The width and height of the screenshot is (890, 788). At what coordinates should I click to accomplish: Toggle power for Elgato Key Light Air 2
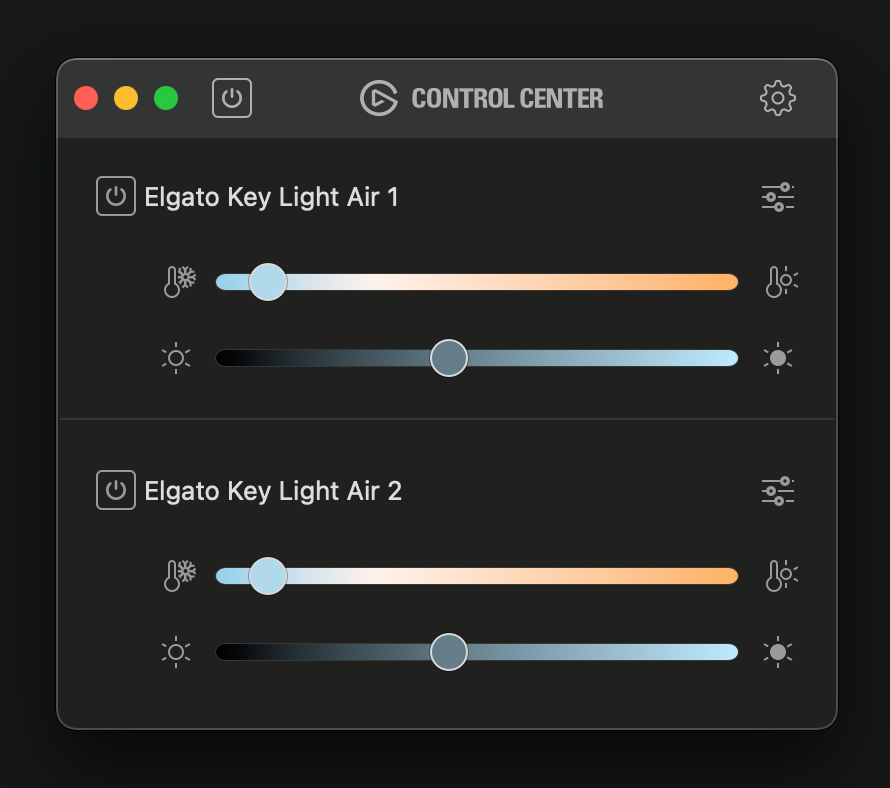click(x=116, y=490)
